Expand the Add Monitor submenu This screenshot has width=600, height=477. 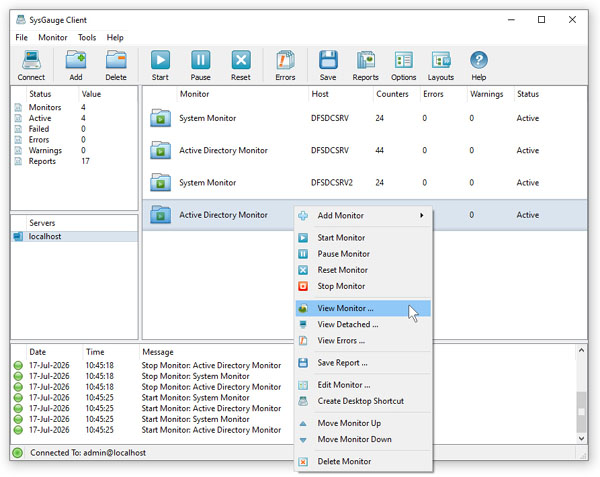pyautogui.click(x=363, y=215)
